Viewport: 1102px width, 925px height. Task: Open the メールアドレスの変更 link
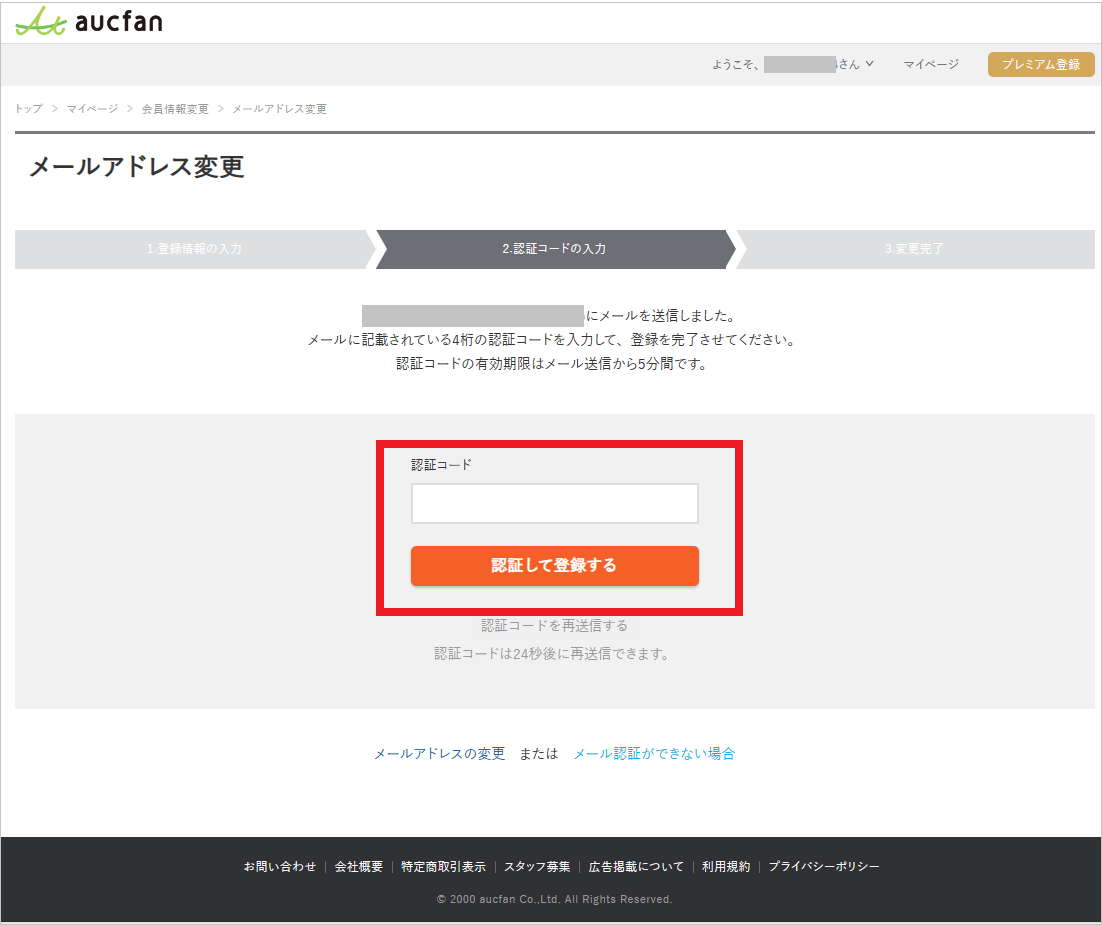tap(439, 754)
